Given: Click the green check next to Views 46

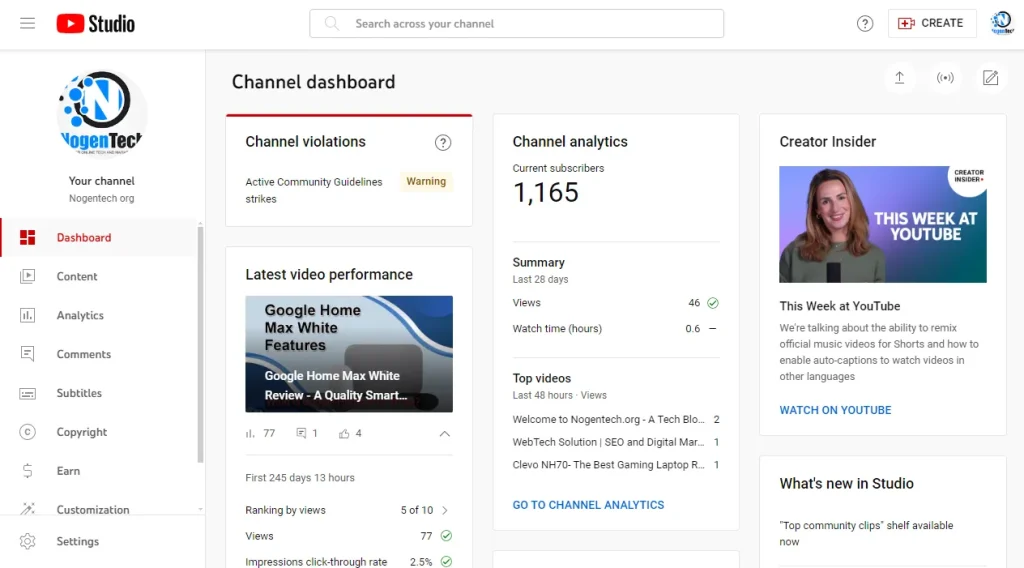Looking at the screenshot, I should click(712, 303).
